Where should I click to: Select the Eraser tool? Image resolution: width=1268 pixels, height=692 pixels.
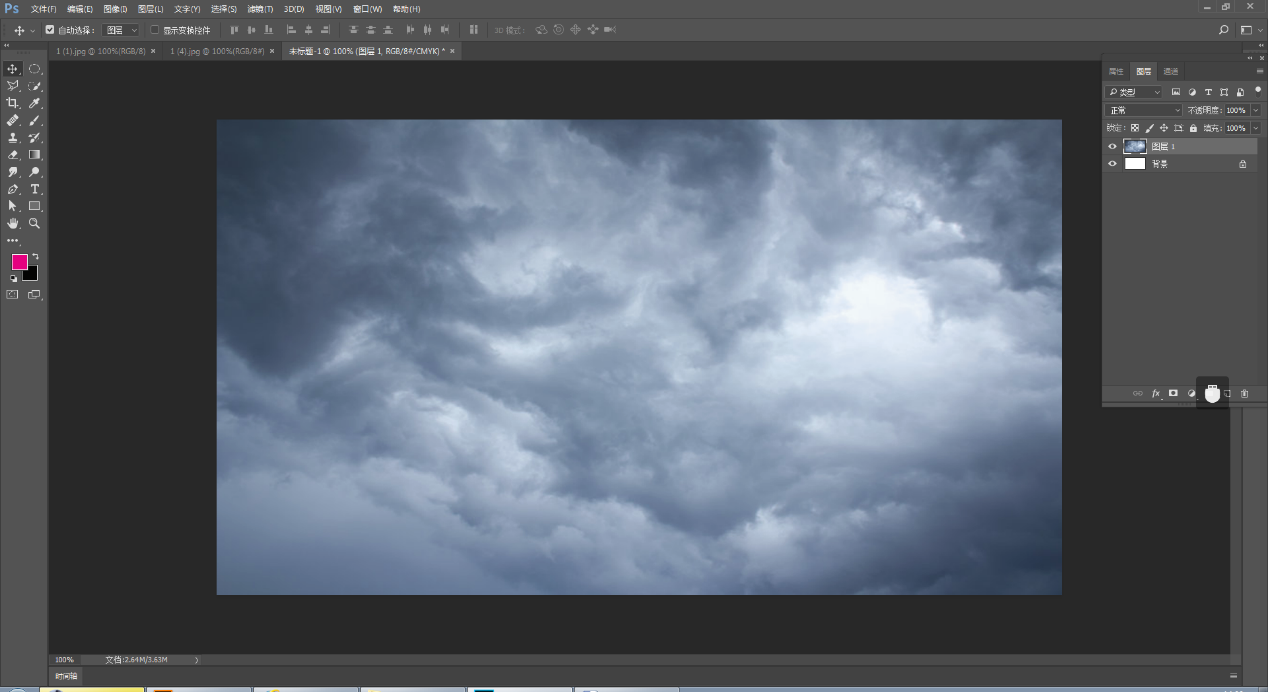pyautogui.click(x=13, y=155)
